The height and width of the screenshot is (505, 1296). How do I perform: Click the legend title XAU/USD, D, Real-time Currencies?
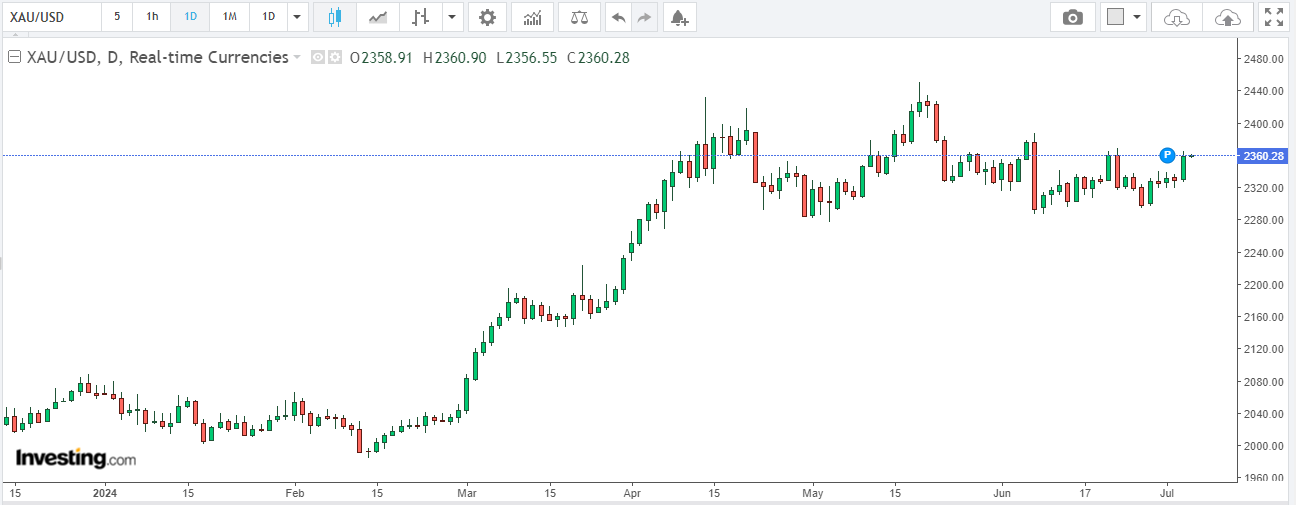[x=157, y=58]
